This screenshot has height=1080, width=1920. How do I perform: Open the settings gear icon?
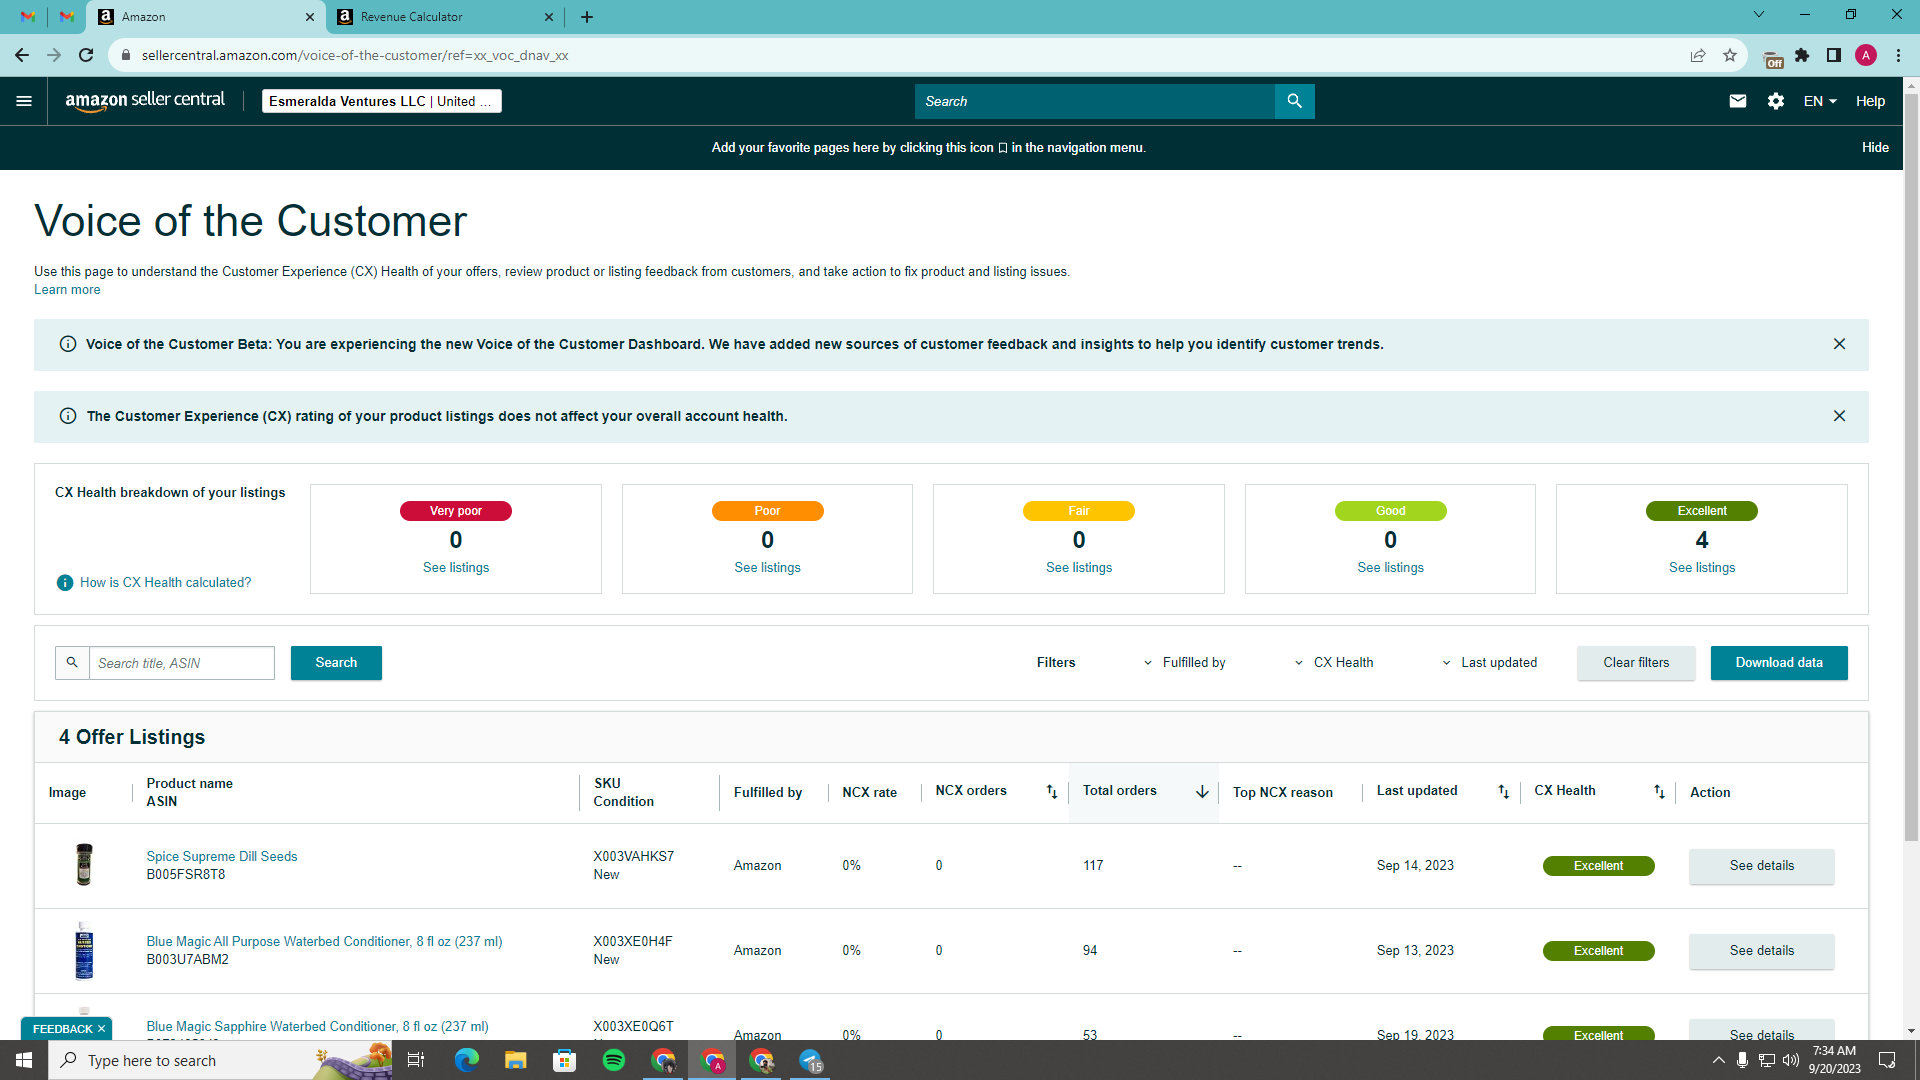point(1776,101)
